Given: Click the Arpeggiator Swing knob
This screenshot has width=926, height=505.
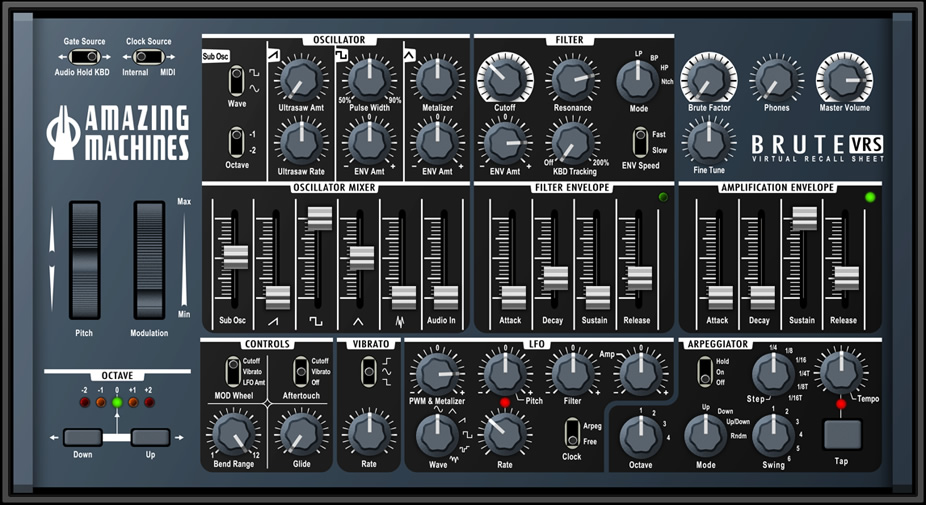Looking at the screenshot, I should [x=773, y=435].
